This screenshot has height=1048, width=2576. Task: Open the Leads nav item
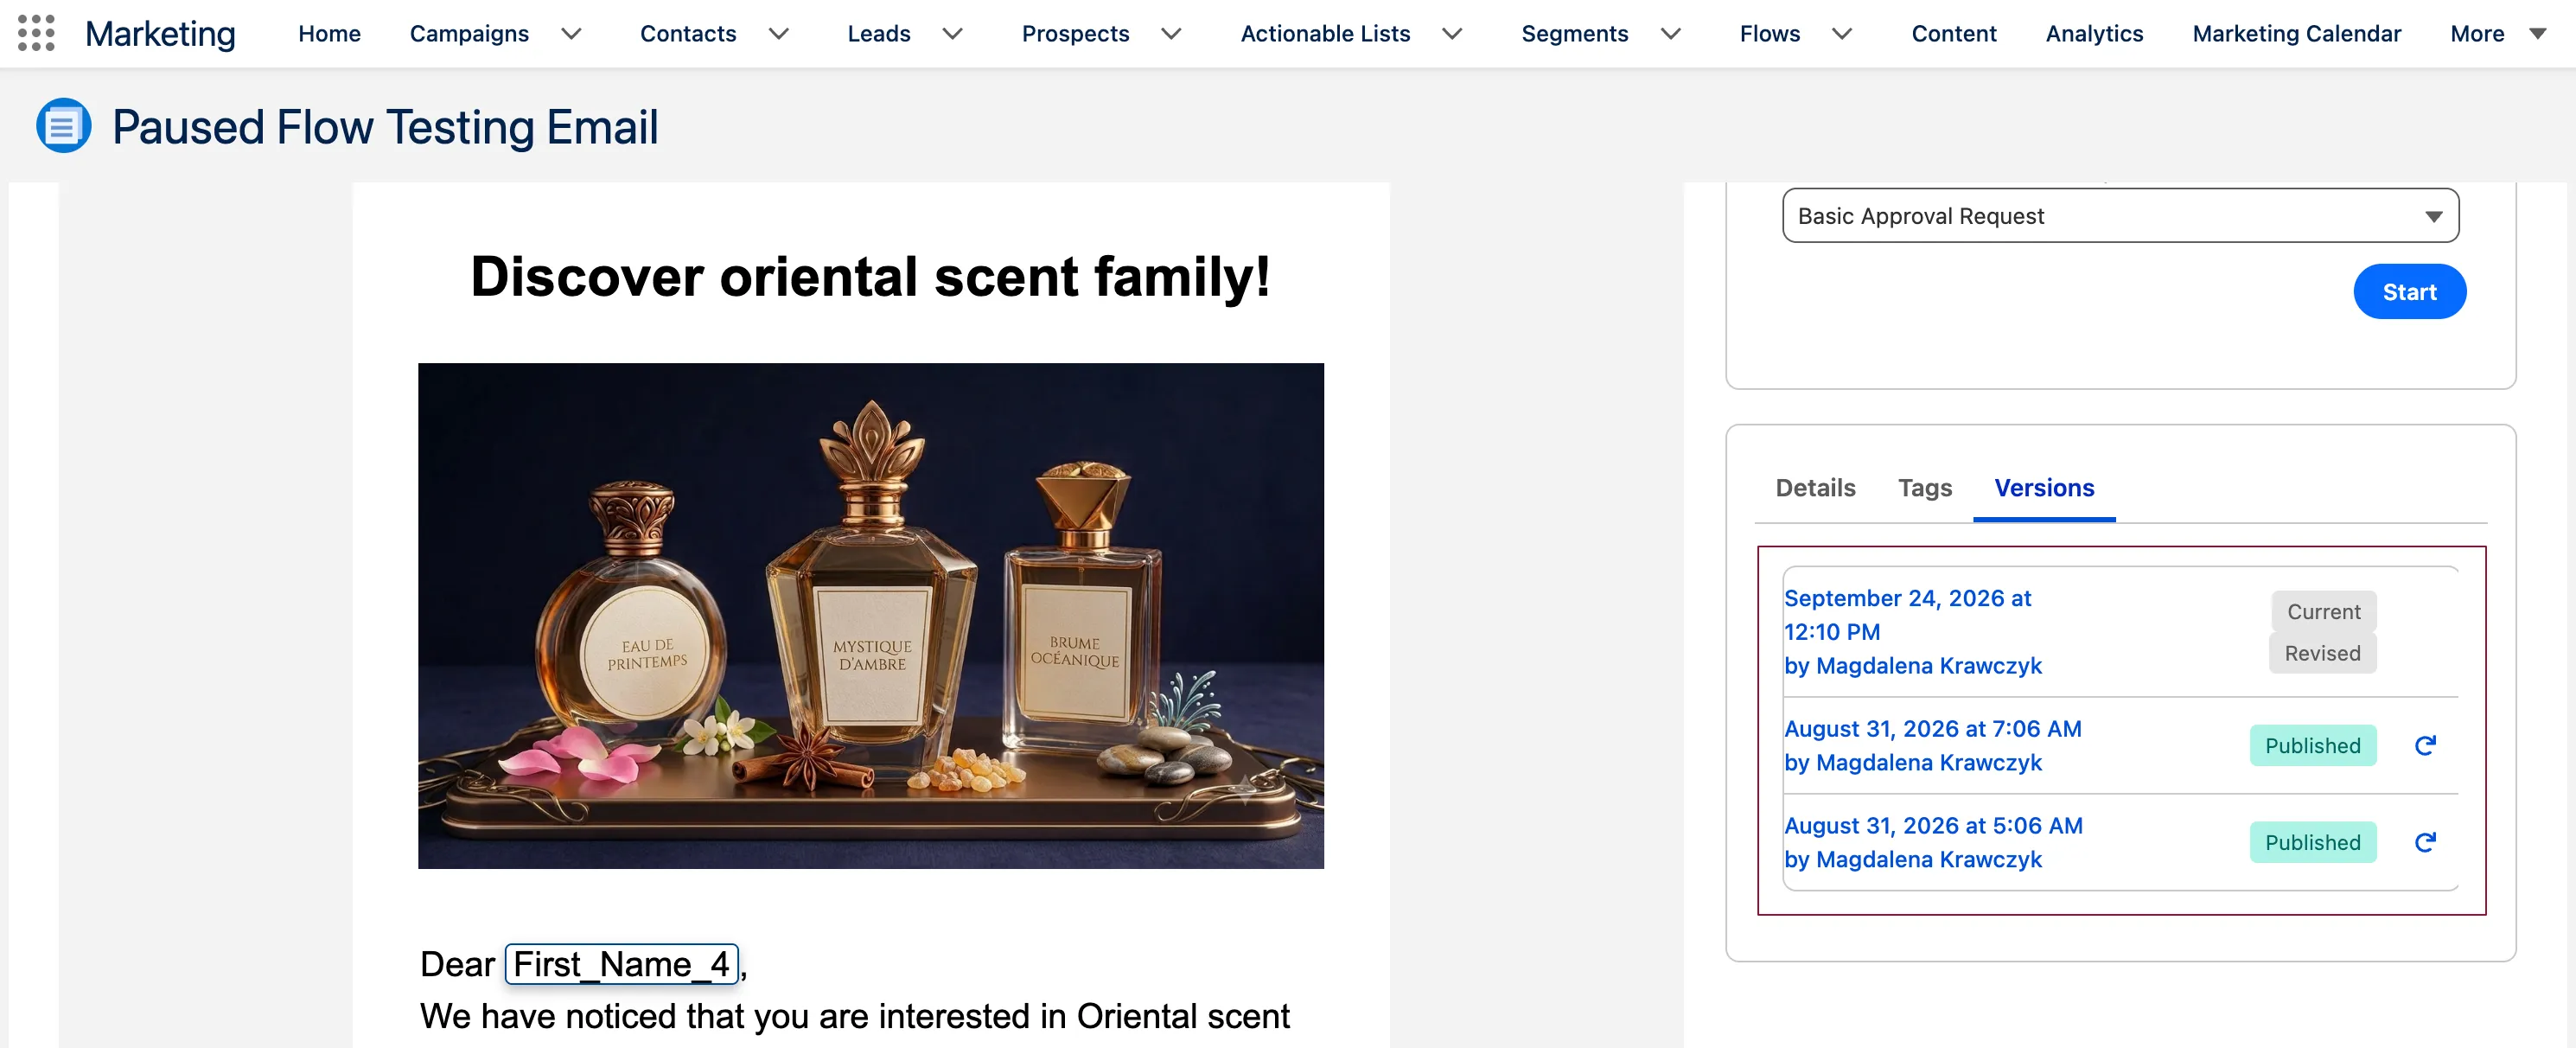(879, 34)
